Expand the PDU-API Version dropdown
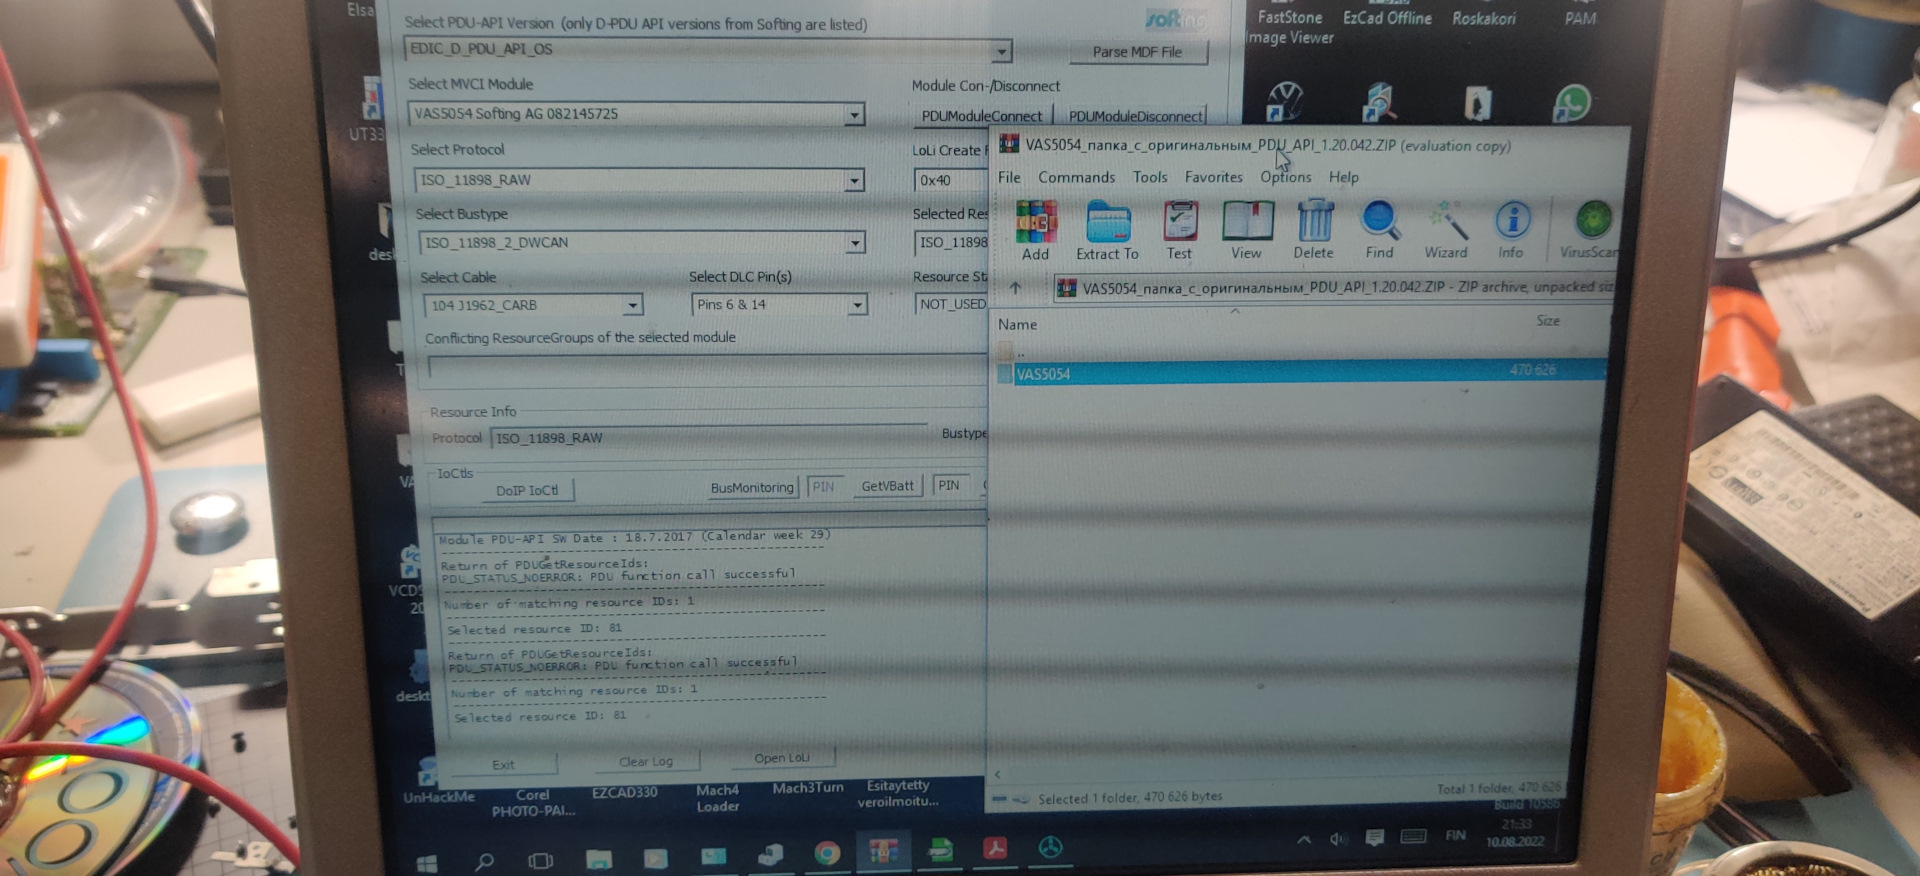Viewport: 1920px width, 876px height. pos(1001,51)
